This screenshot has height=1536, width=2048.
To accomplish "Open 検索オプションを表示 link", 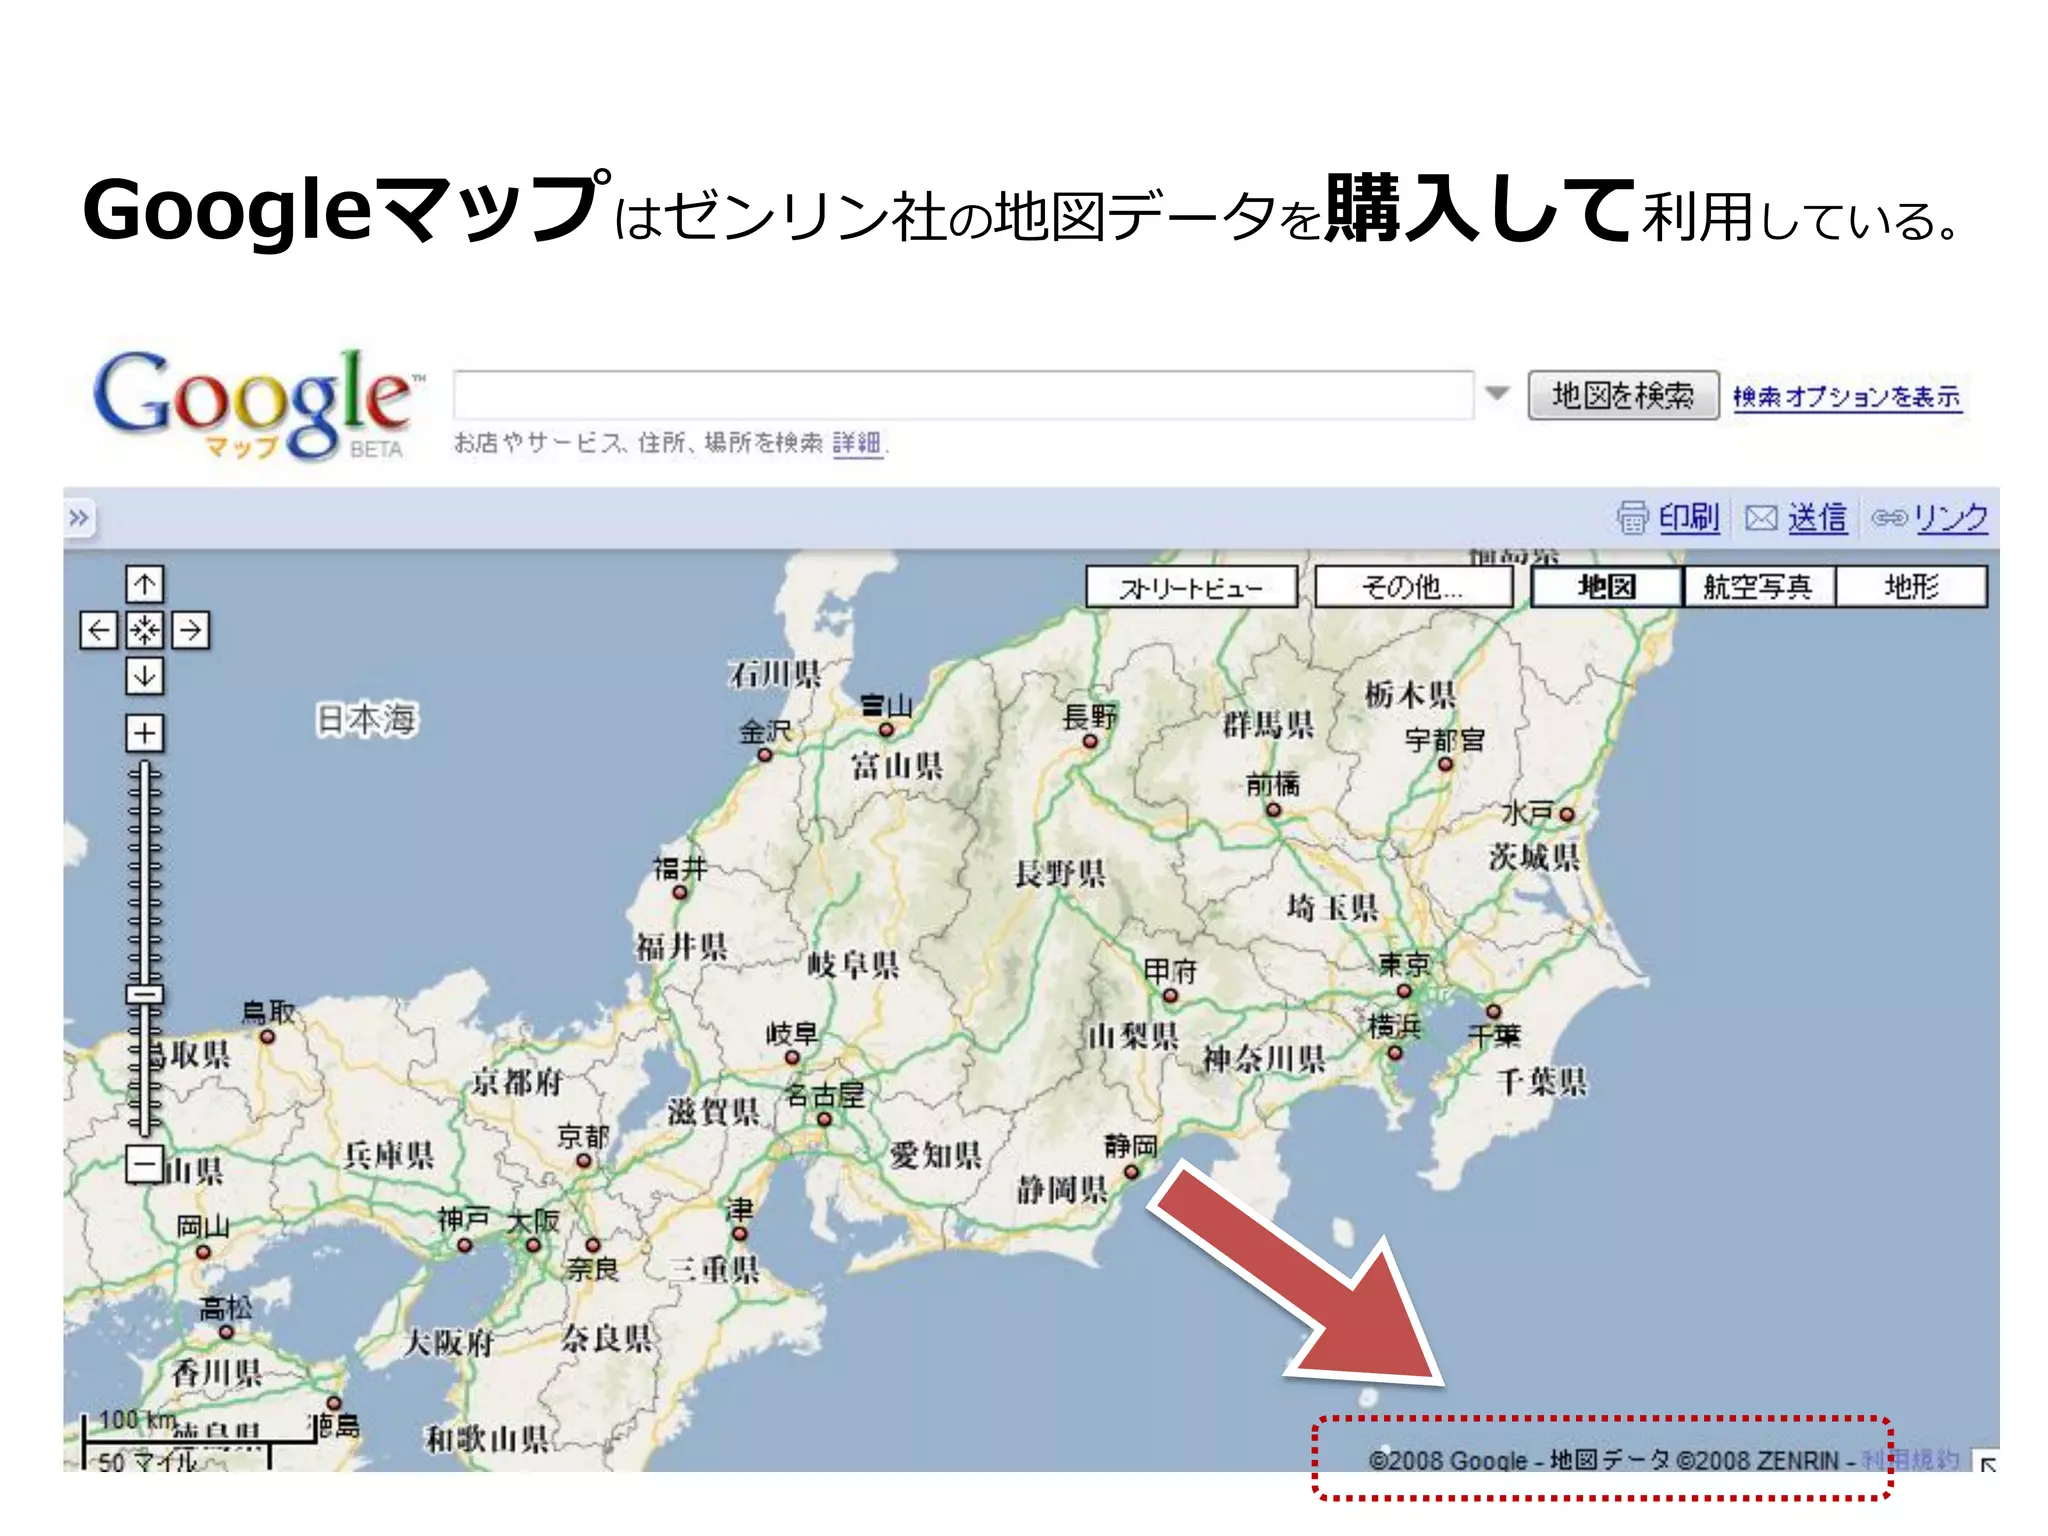I will tap(1846, 397).
